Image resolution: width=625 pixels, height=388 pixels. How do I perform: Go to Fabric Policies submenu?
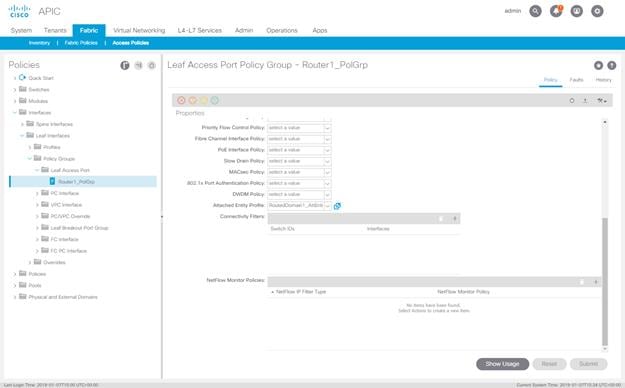pyautogui.click(x=81, y=43)
